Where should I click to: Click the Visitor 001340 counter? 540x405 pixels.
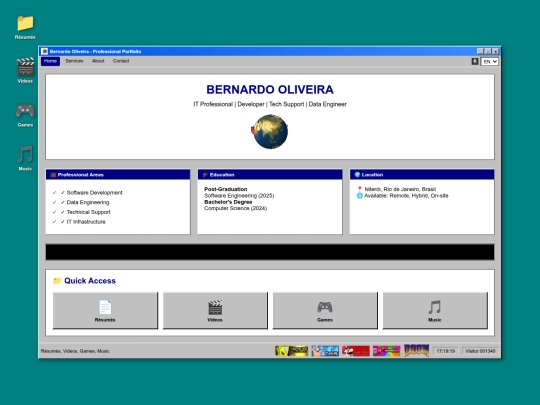coord(480,351)
